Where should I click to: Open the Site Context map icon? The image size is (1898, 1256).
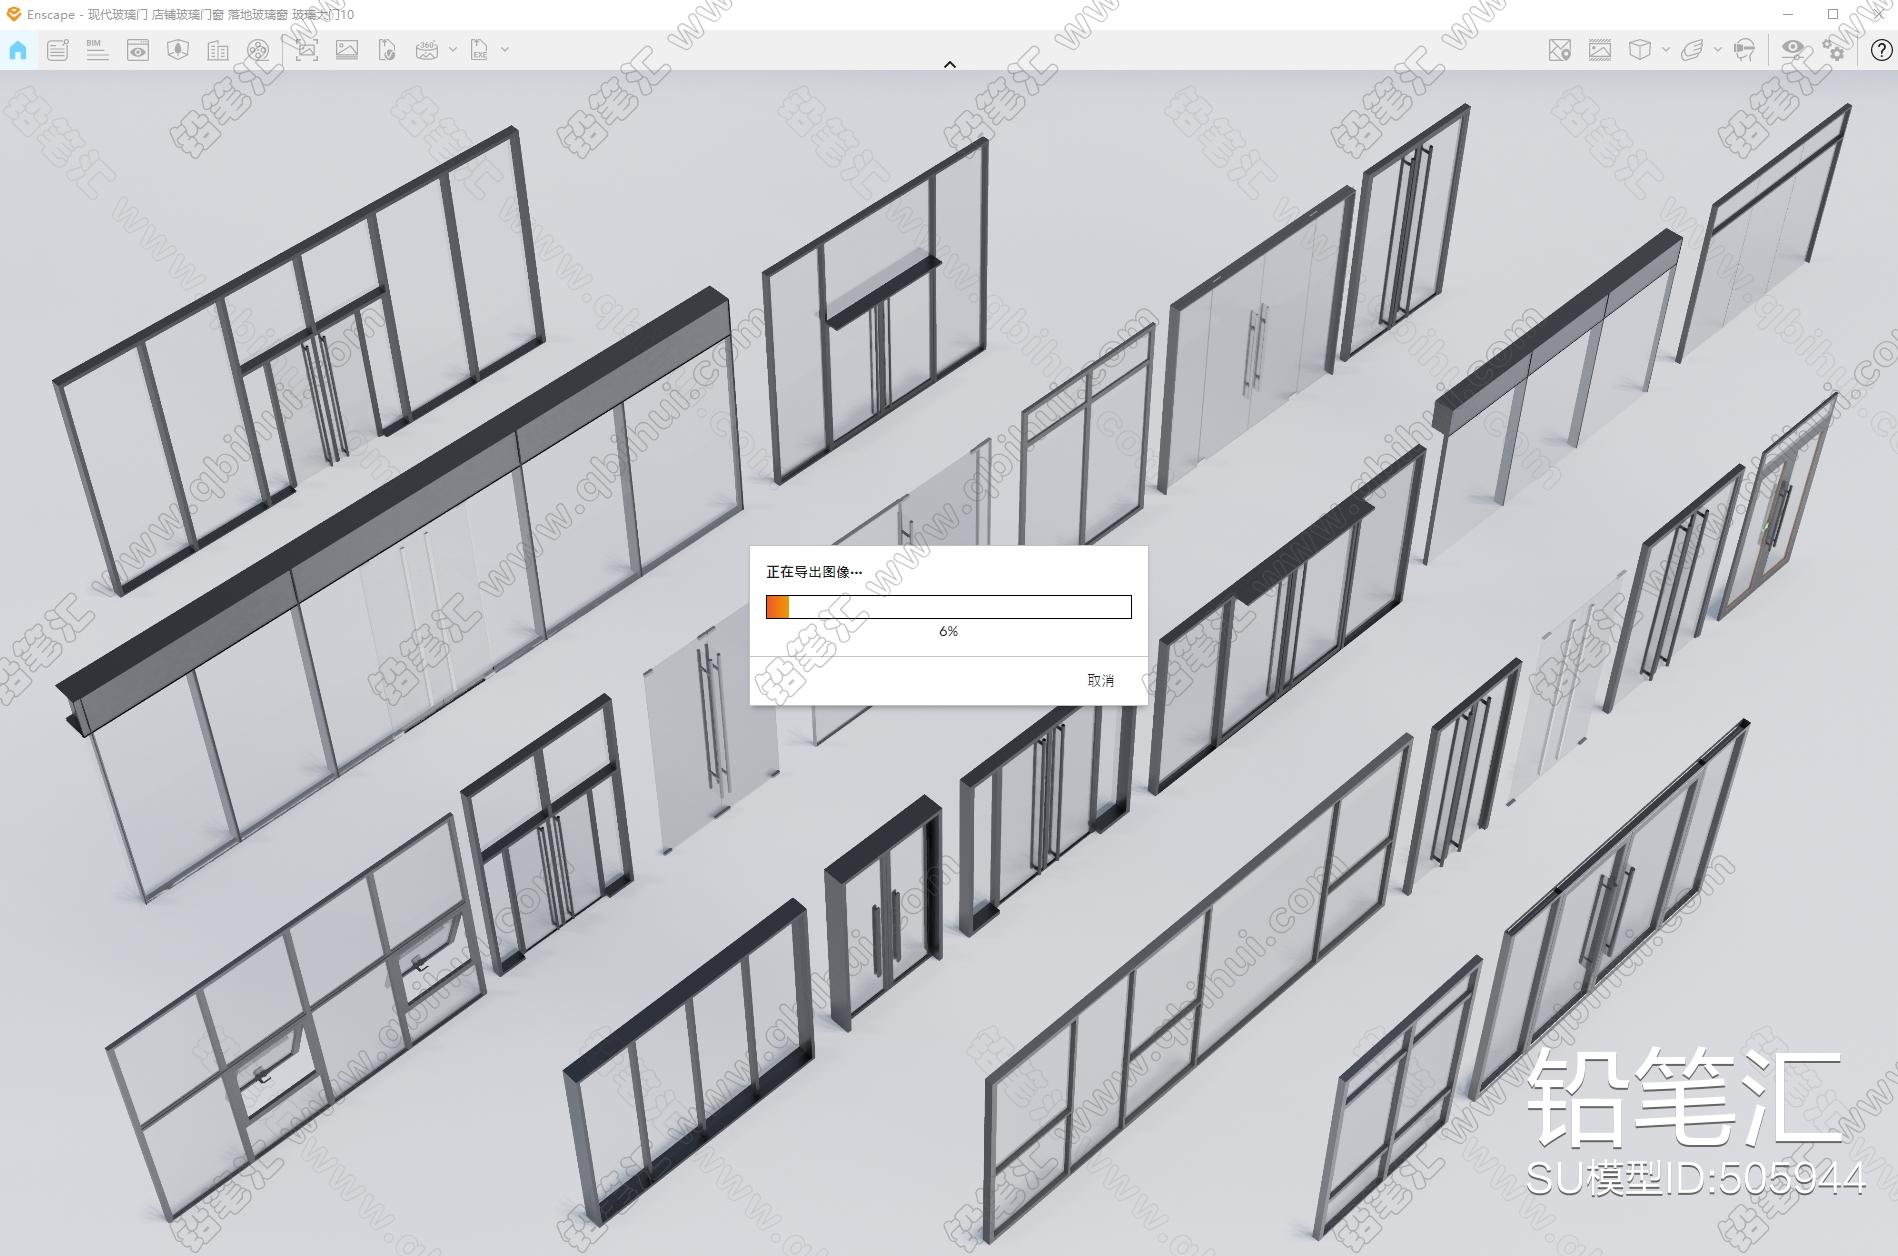coord(178,50)
